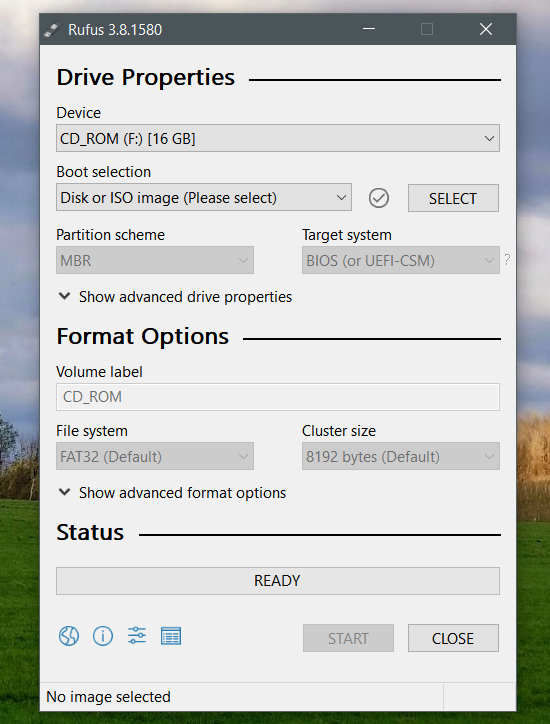Image resolution: width=550 pixels, height=724 pixels.
Task: Open the Device dropdown list
Action: pyautogui.click(x=278, y=138)
